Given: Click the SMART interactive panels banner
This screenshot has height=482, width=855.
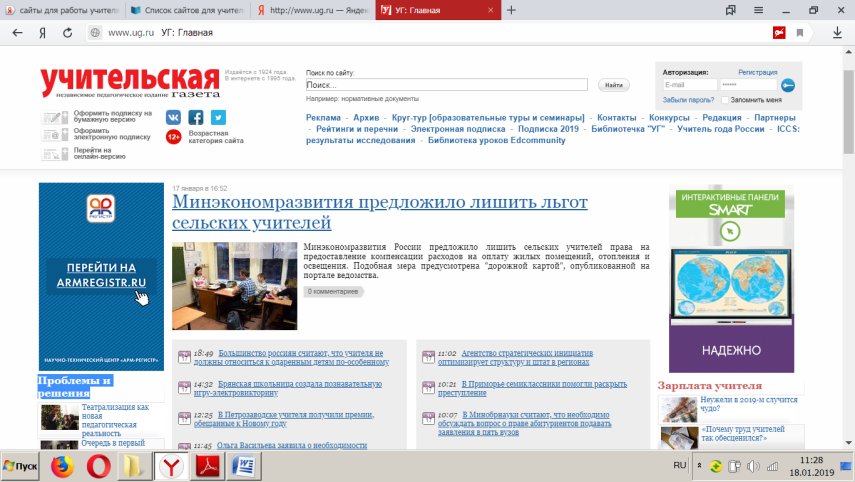Looking at the screenshot, I should point(731,279).
